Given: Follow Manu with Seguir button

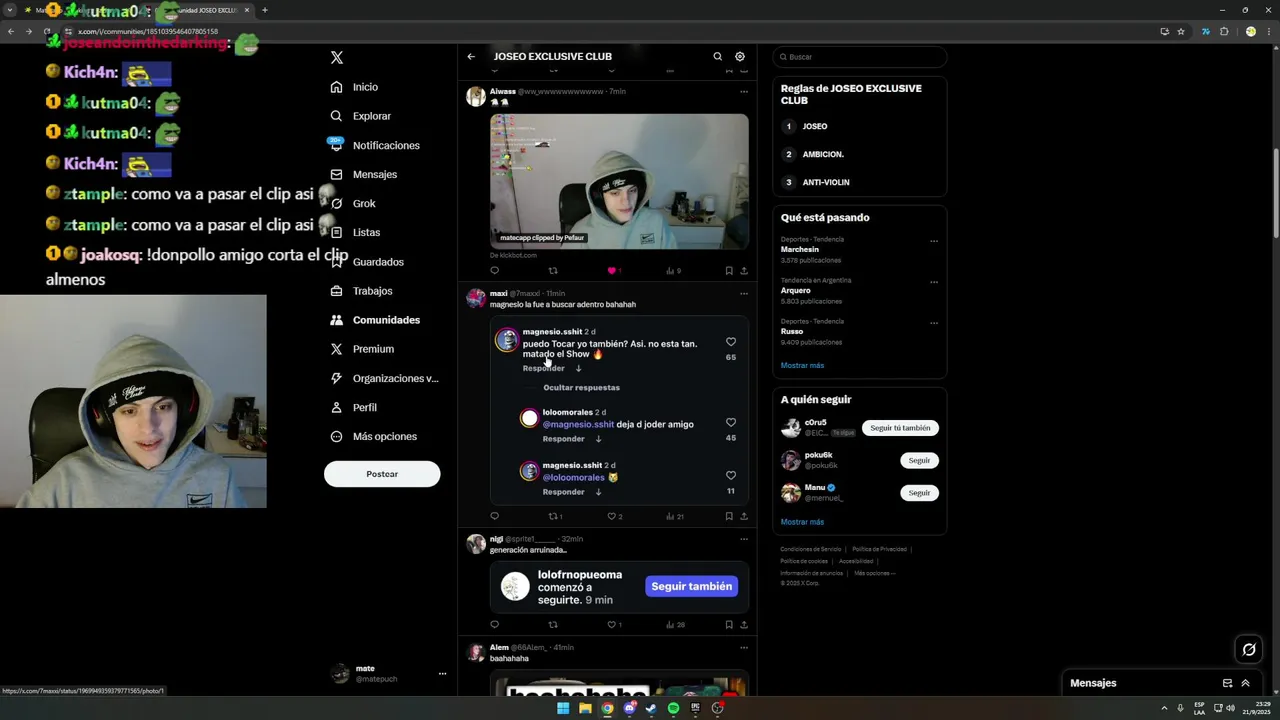Looking at the screenshot, I should pos(919,493).
